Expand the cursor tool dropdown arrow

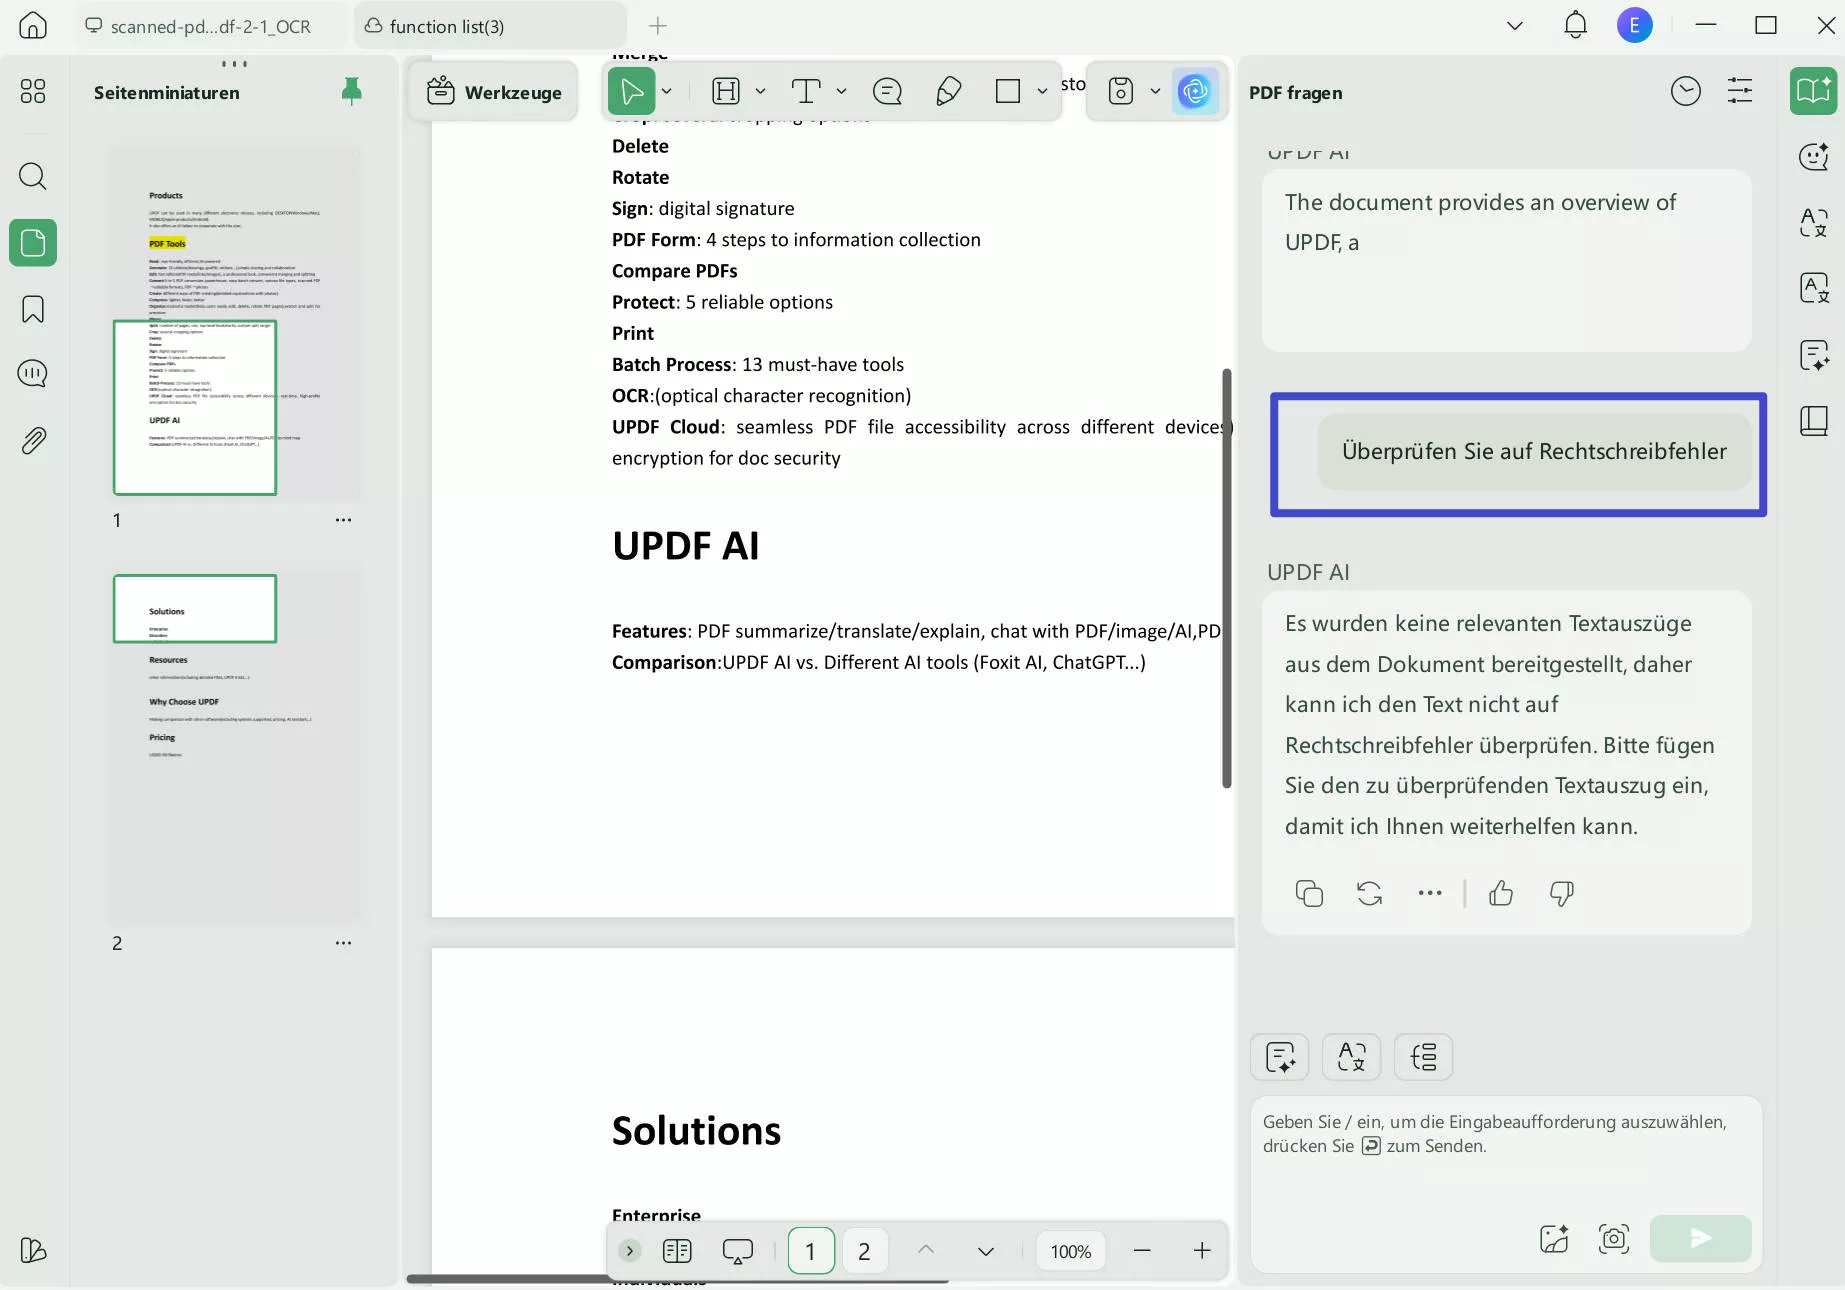coord(667,92)
